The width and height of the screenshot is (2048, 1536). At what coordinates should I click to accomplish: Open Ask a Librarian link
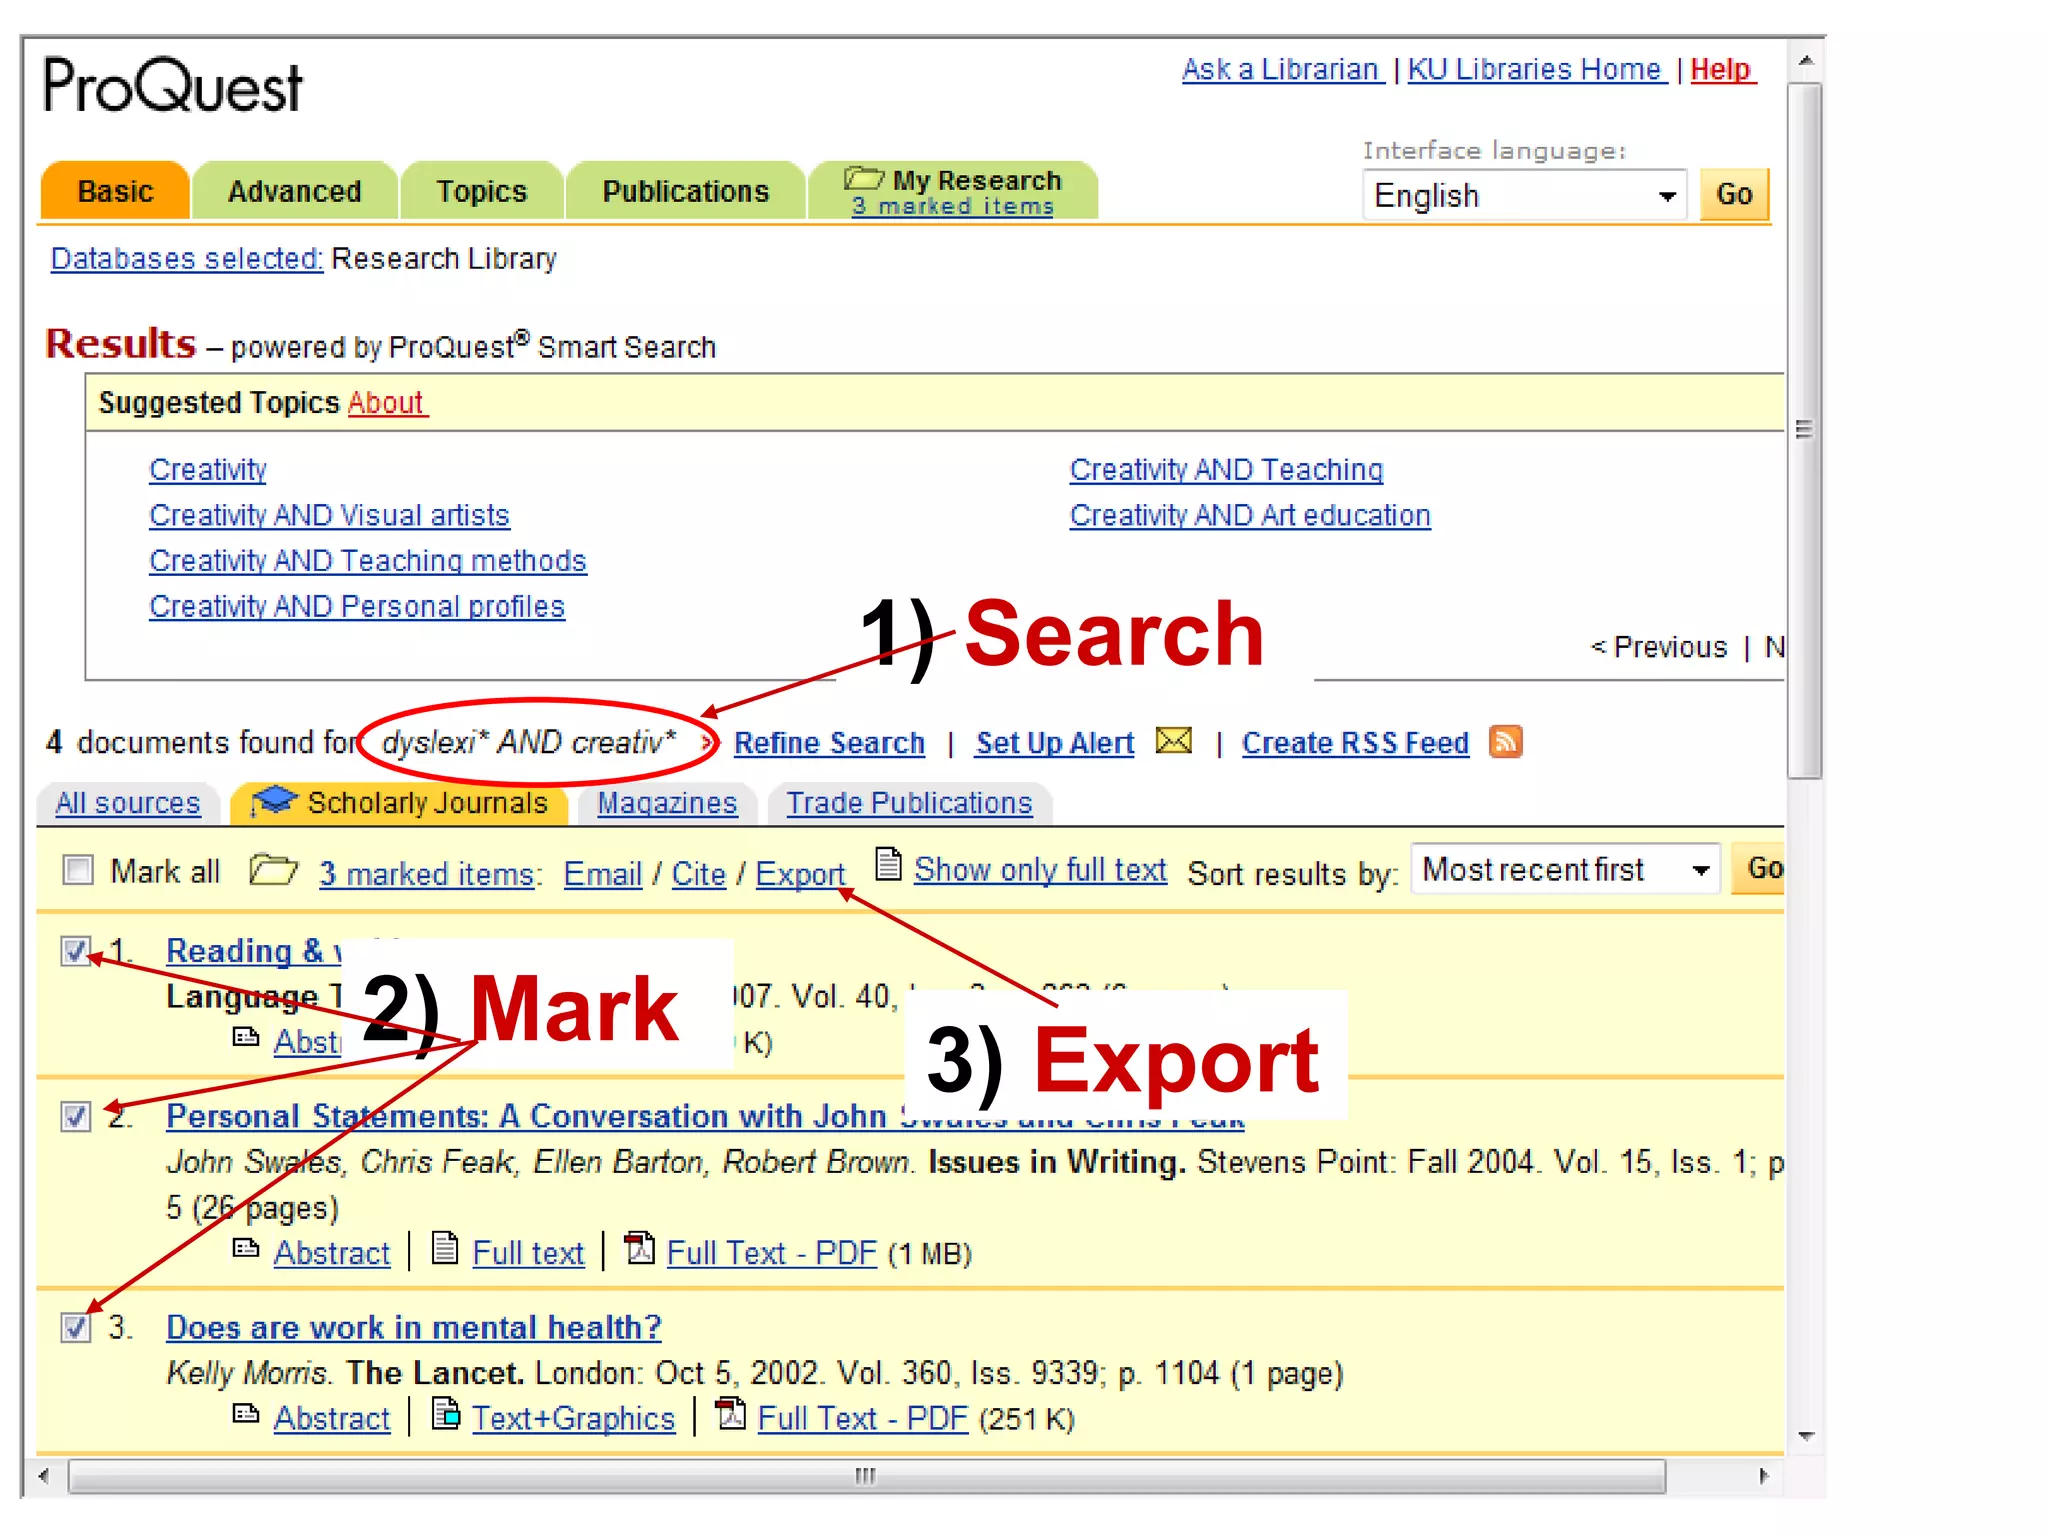point(1282,69)
